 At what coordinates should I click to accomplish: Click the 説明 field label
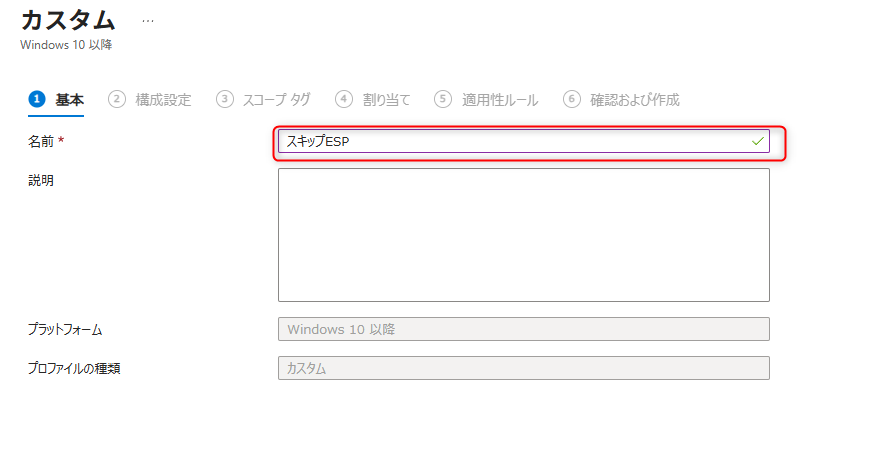coord(41,180)
